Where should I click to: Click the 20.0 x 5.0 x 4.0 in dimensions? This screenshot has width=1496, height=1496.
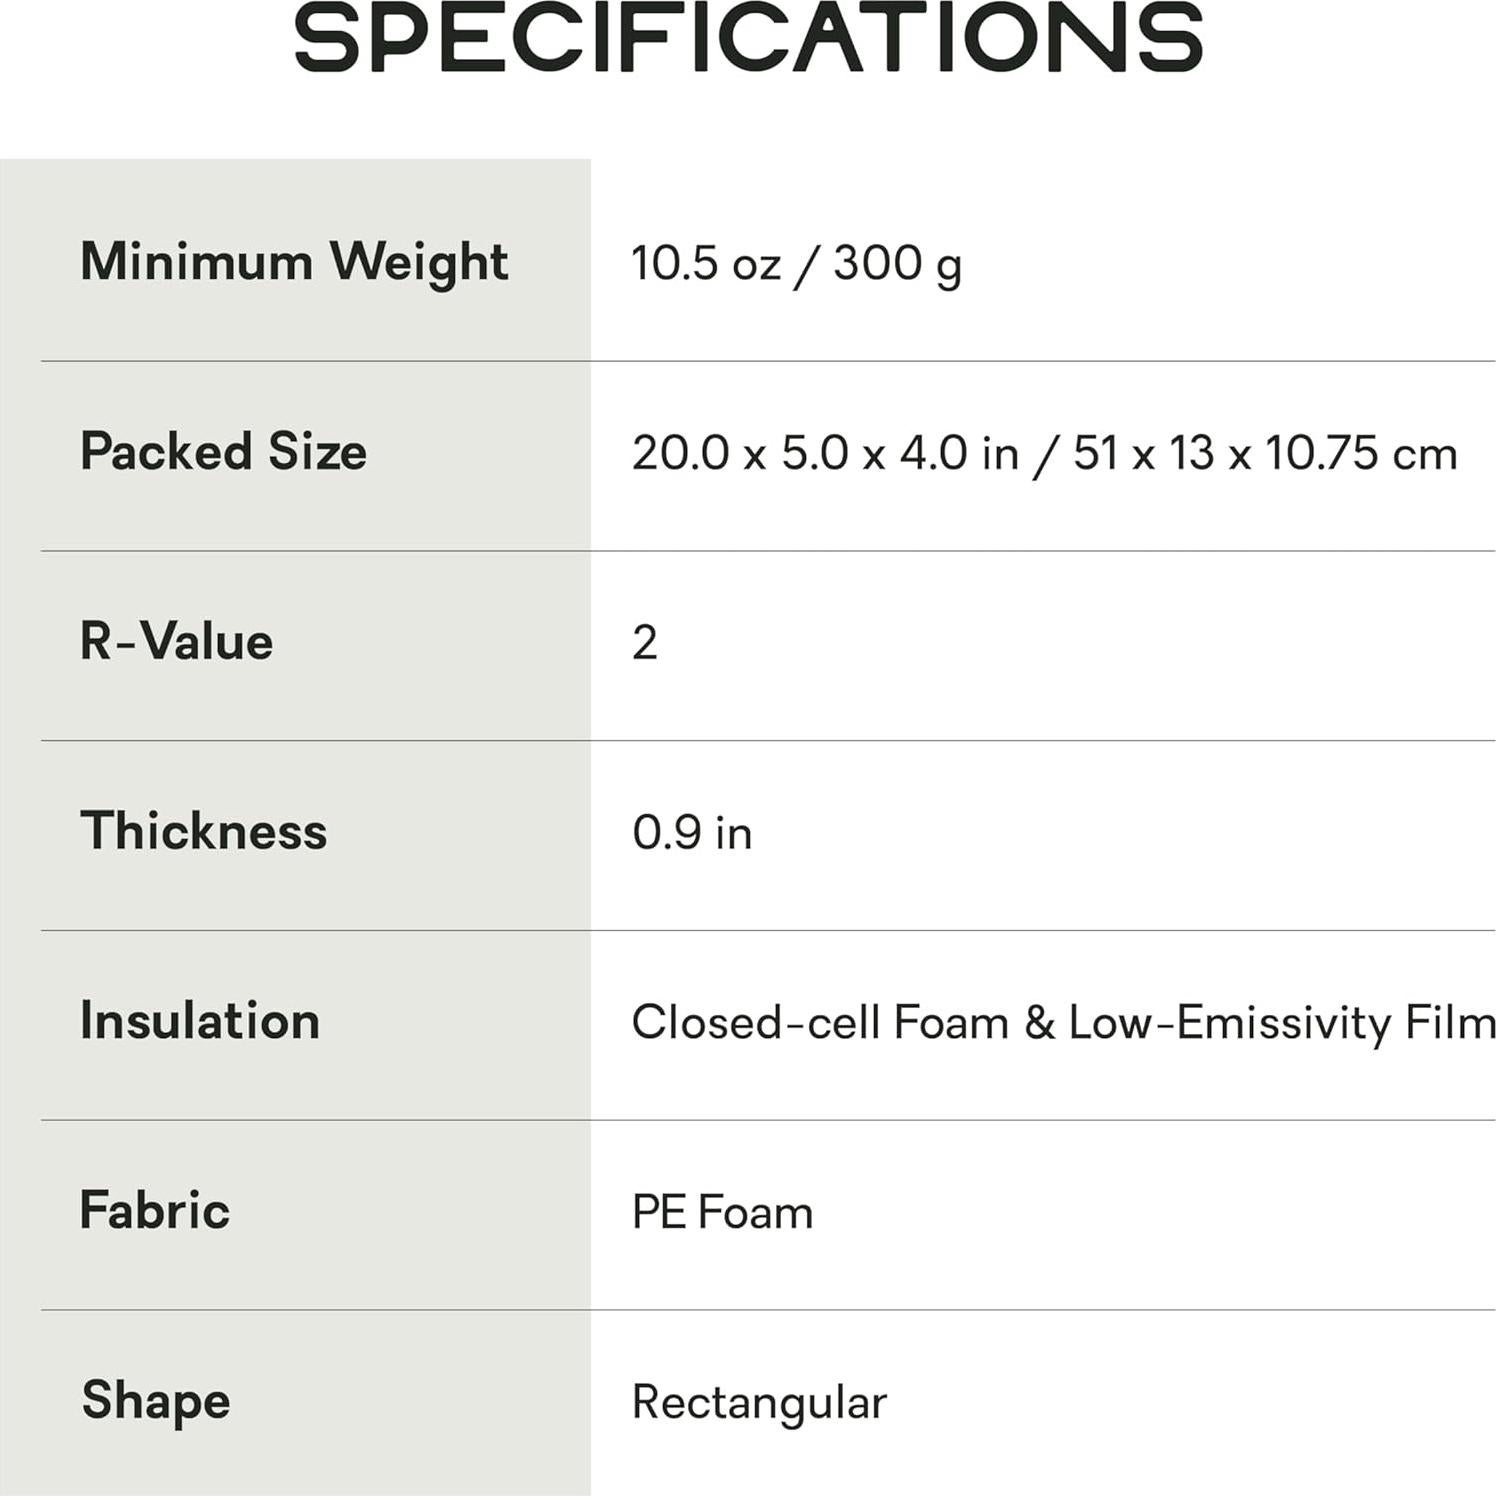coord(825,453)
